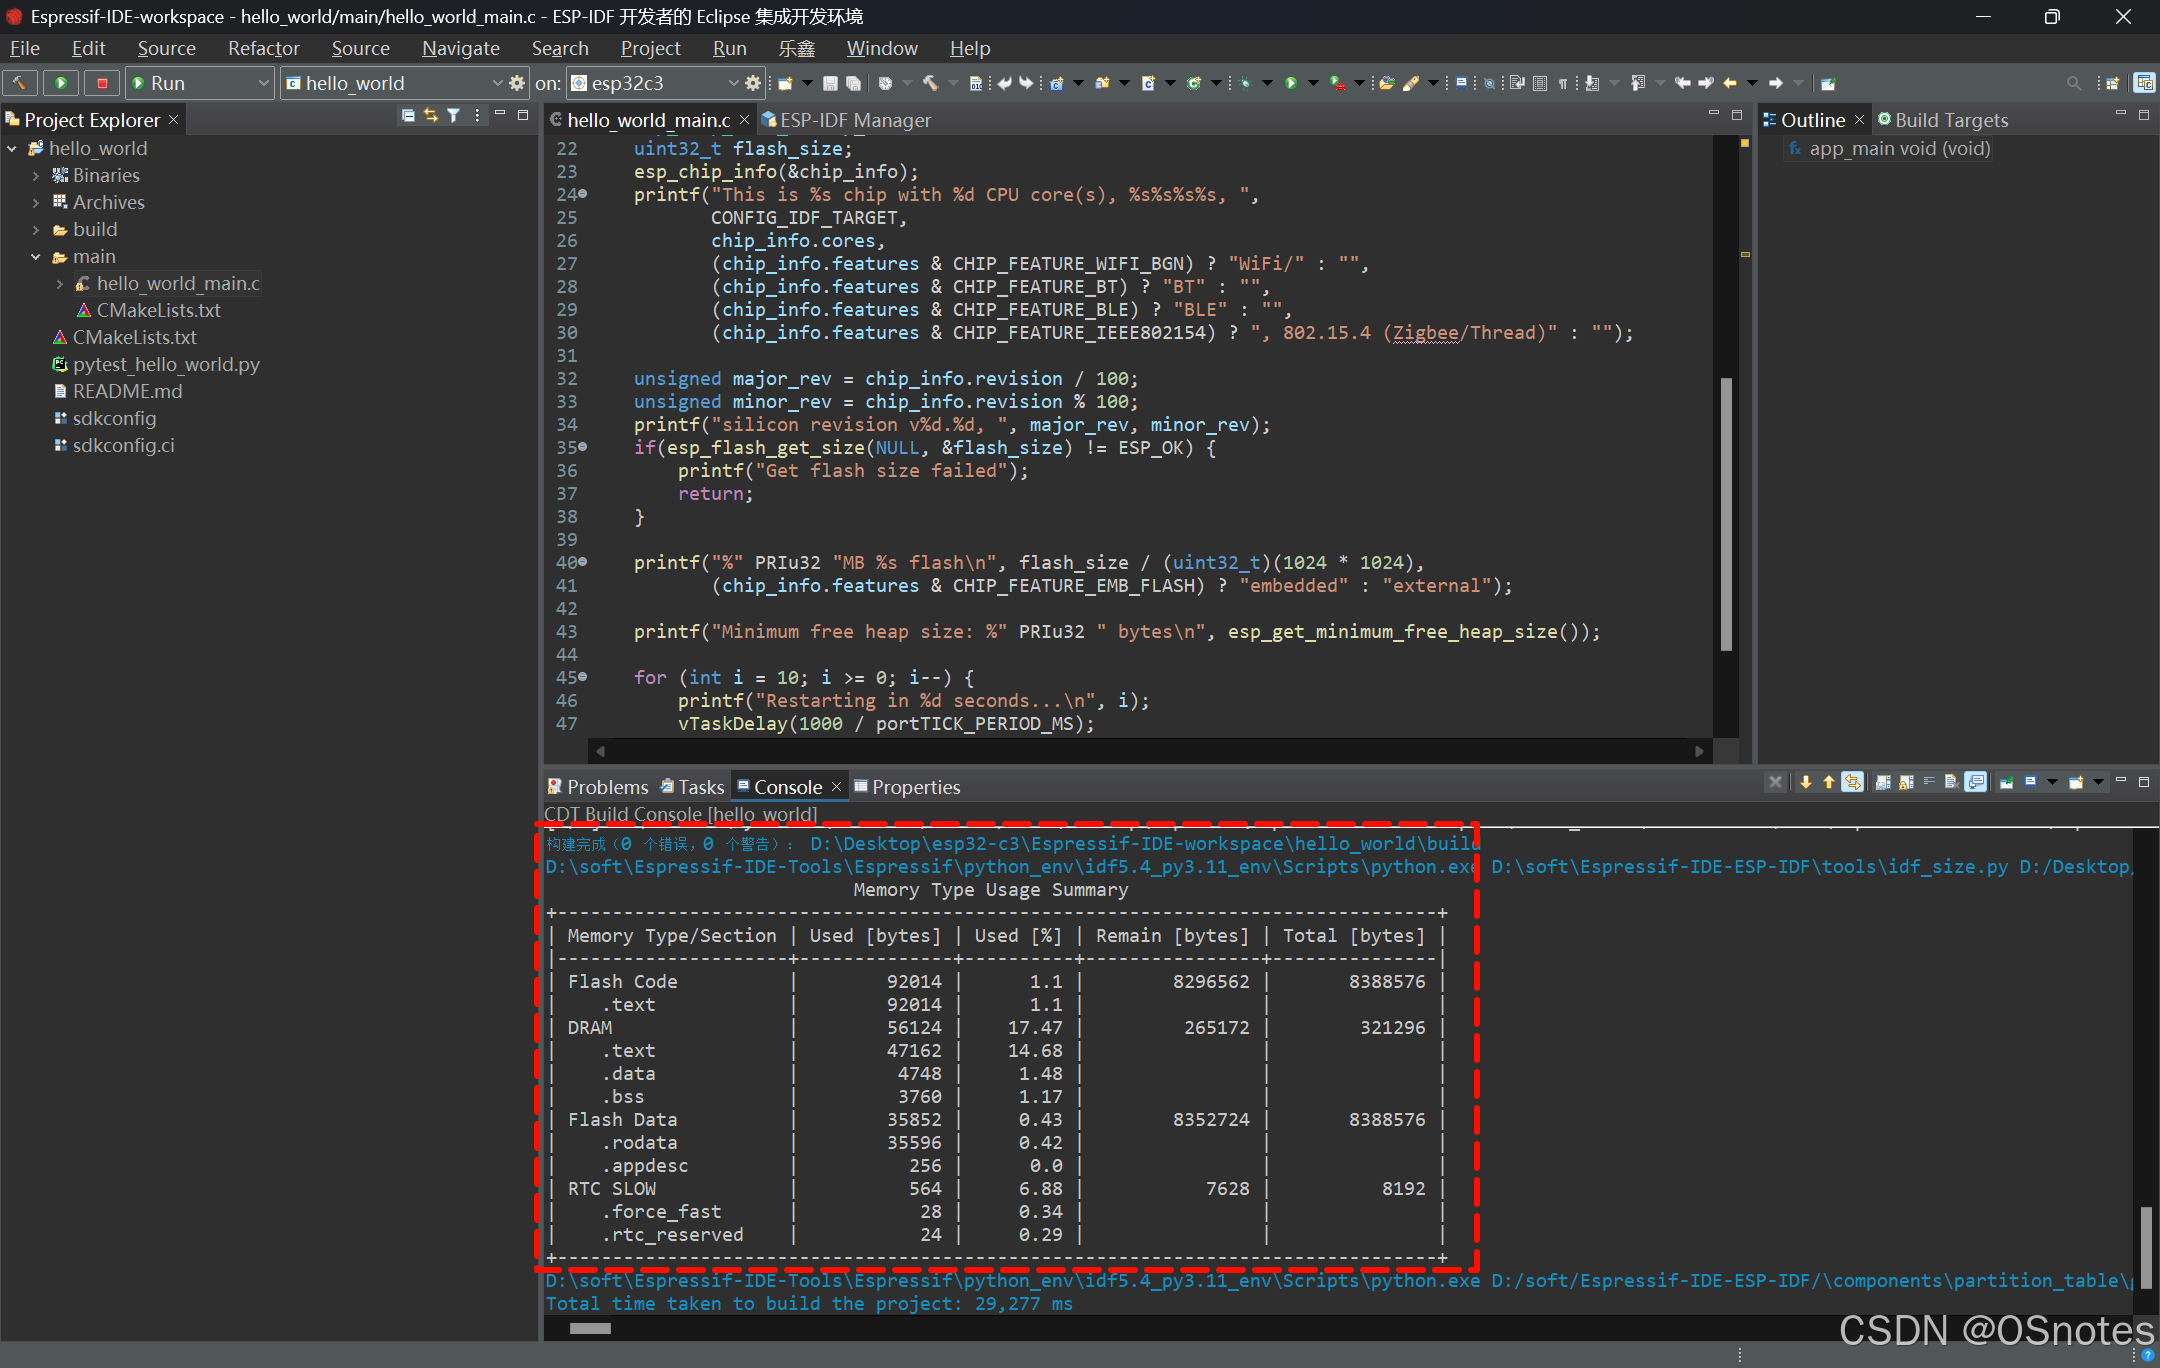Toggle Show Console When Output Changes button

[1976, 783]
